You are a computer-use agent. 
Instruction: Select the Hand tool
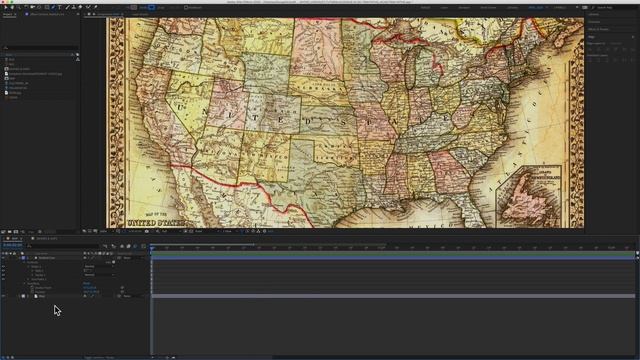coord(12,7)
